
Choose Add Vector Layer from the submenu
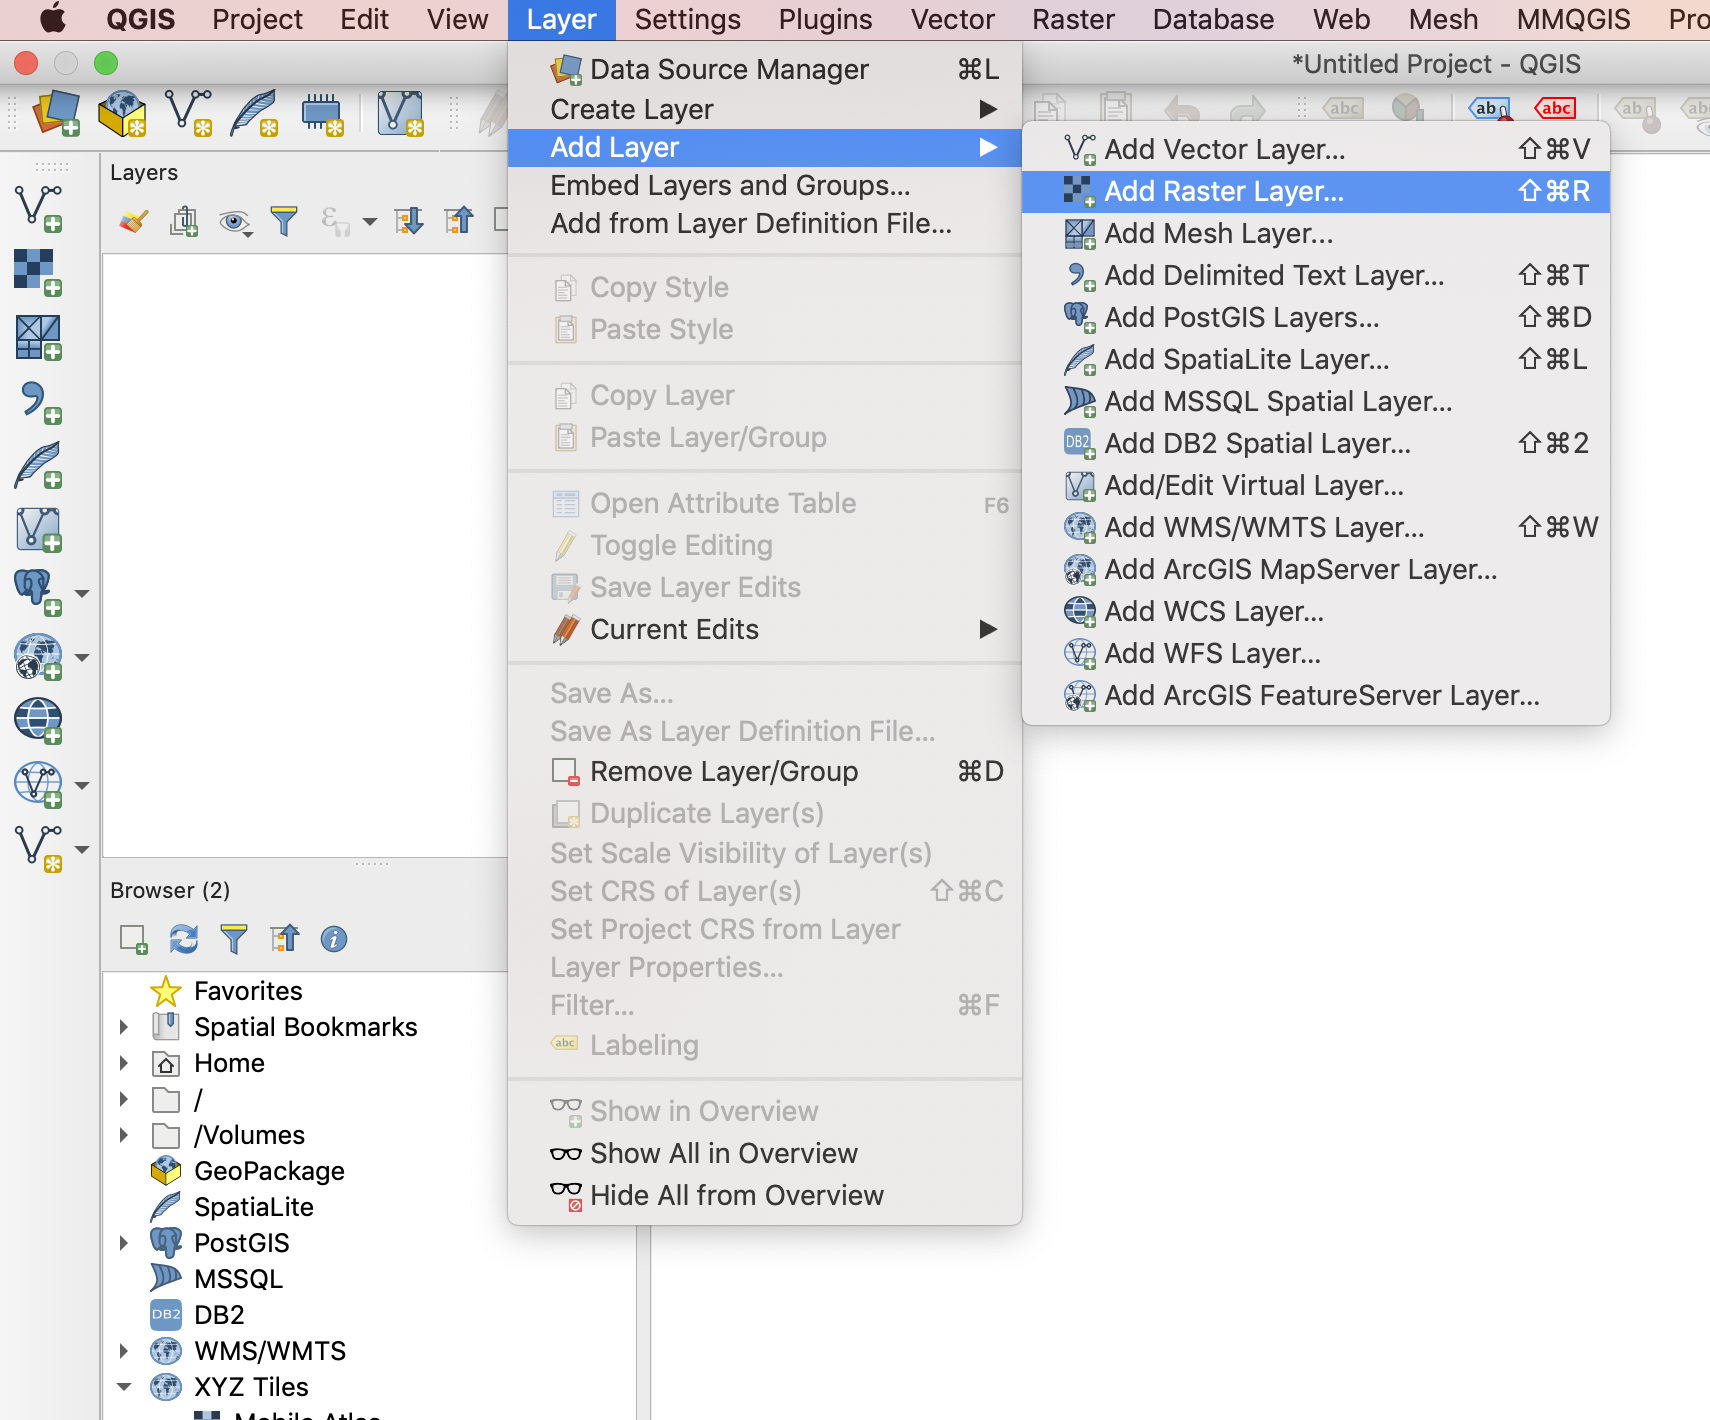[x=1225, y=149]
